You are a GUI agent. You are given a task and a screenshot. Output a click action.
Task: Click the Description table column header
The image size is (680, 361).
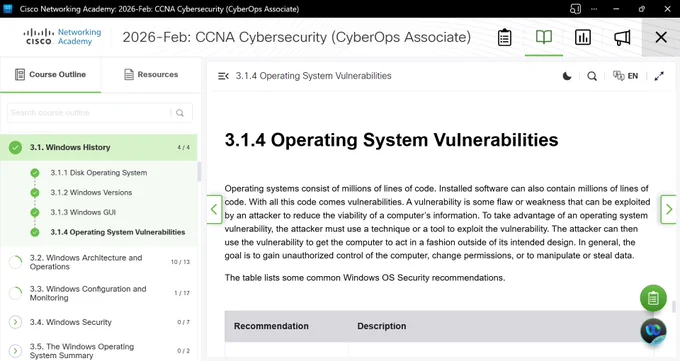[x=382, y=326]
